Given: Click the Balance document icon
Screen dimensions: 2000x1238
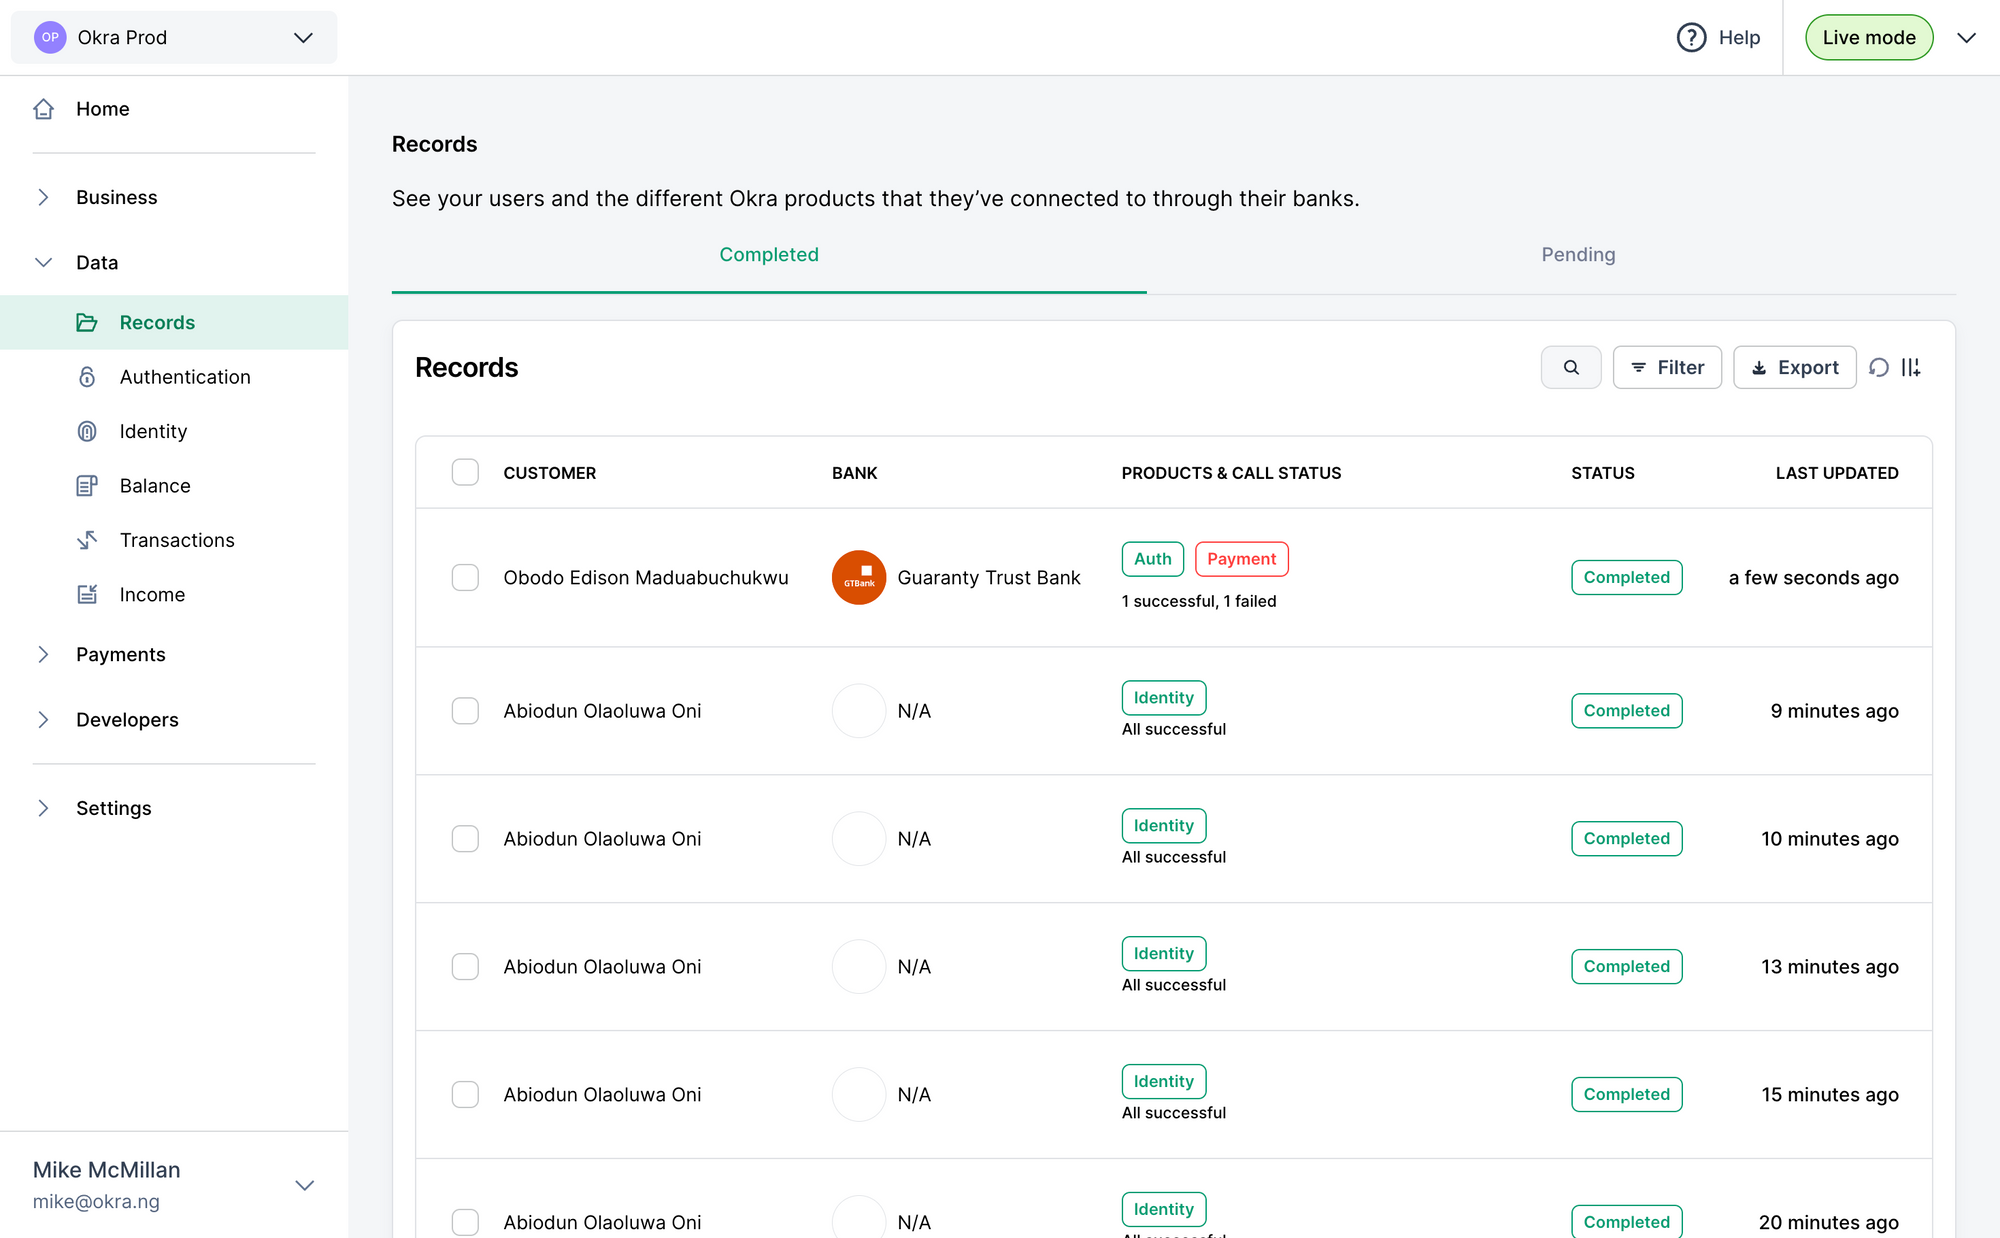Looking at the screenshot, I should [x=87, y=486].
